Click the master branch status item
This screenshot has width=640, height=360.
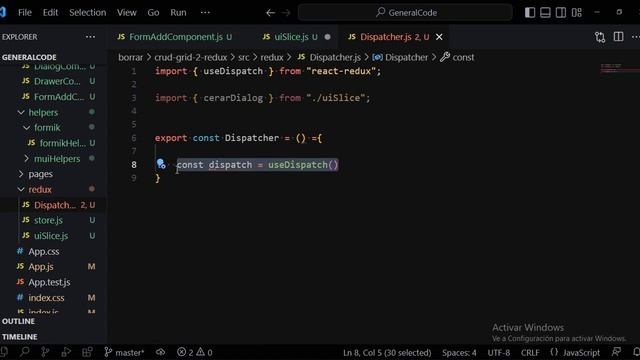pyautogui.click(x=124, y=352)
